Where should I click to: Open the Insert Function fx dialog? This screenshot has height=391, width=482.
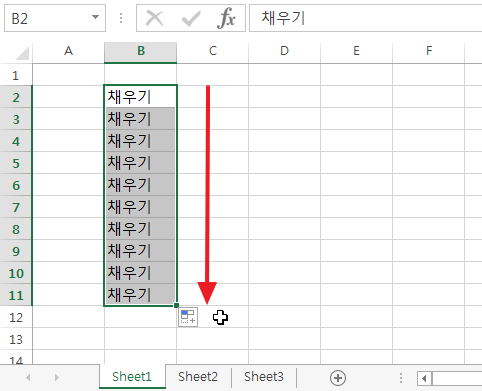click(226, 18)
